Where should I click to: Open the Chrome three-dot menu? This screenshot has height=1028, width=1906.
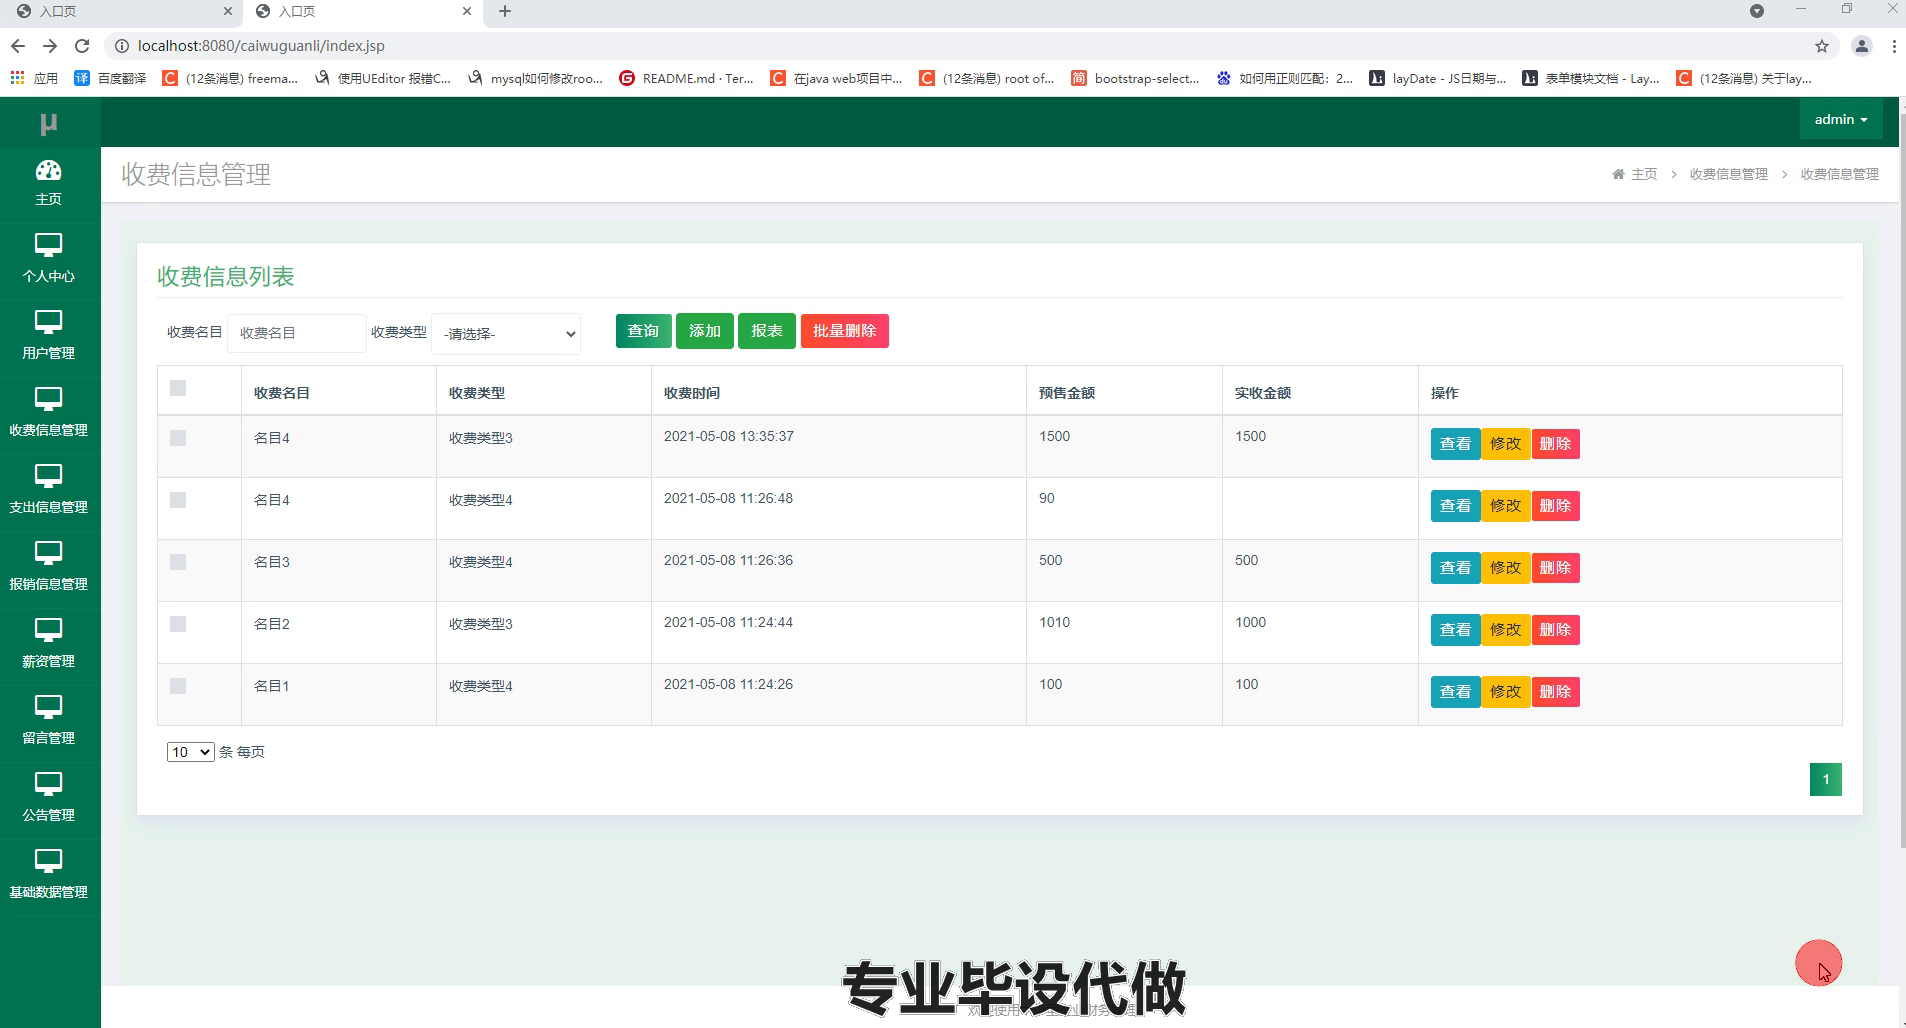[x=1894, y=46]
